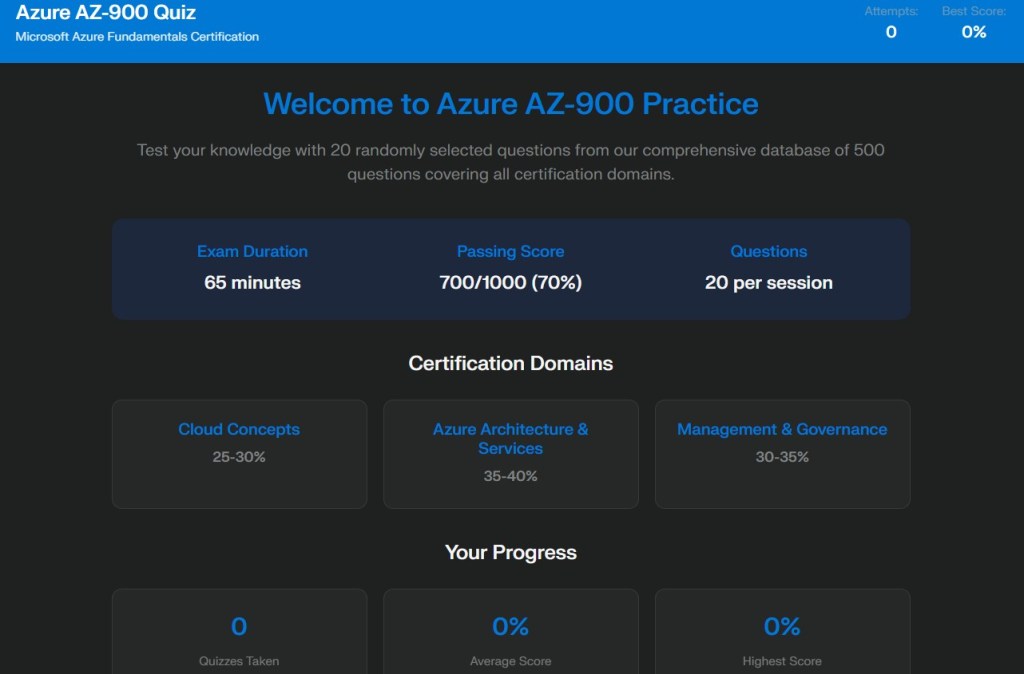Click the intro paragraph about 20 random questions

click(x=510, y=162)
